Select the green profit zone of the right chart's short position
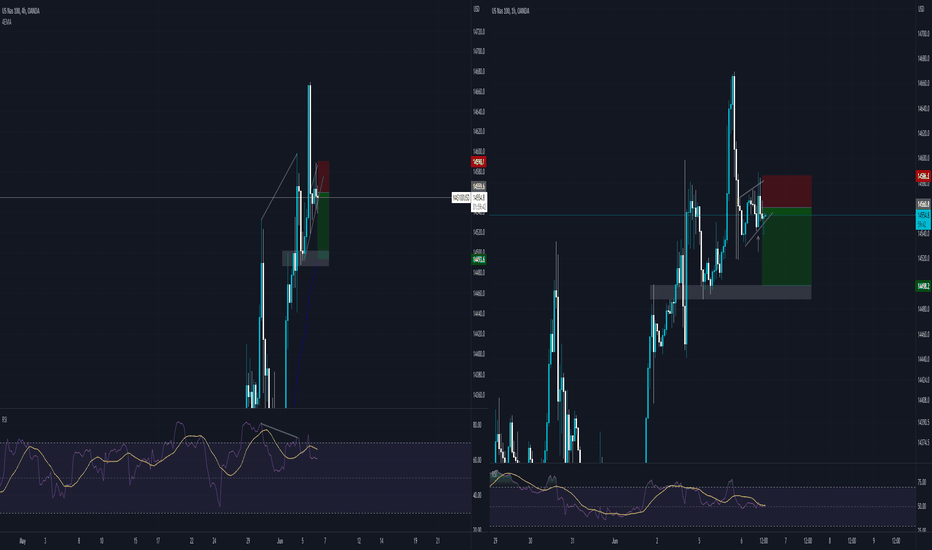This screenshot has width=932, height=550. coord(786,246)
